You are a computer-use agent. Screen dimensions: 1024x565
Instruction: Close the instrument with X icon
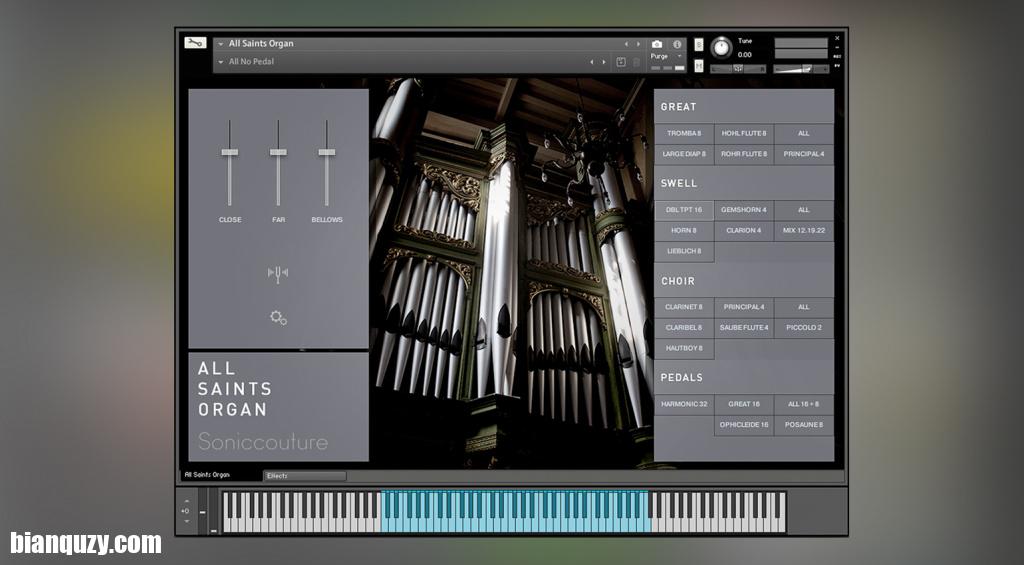pos(837,39)
